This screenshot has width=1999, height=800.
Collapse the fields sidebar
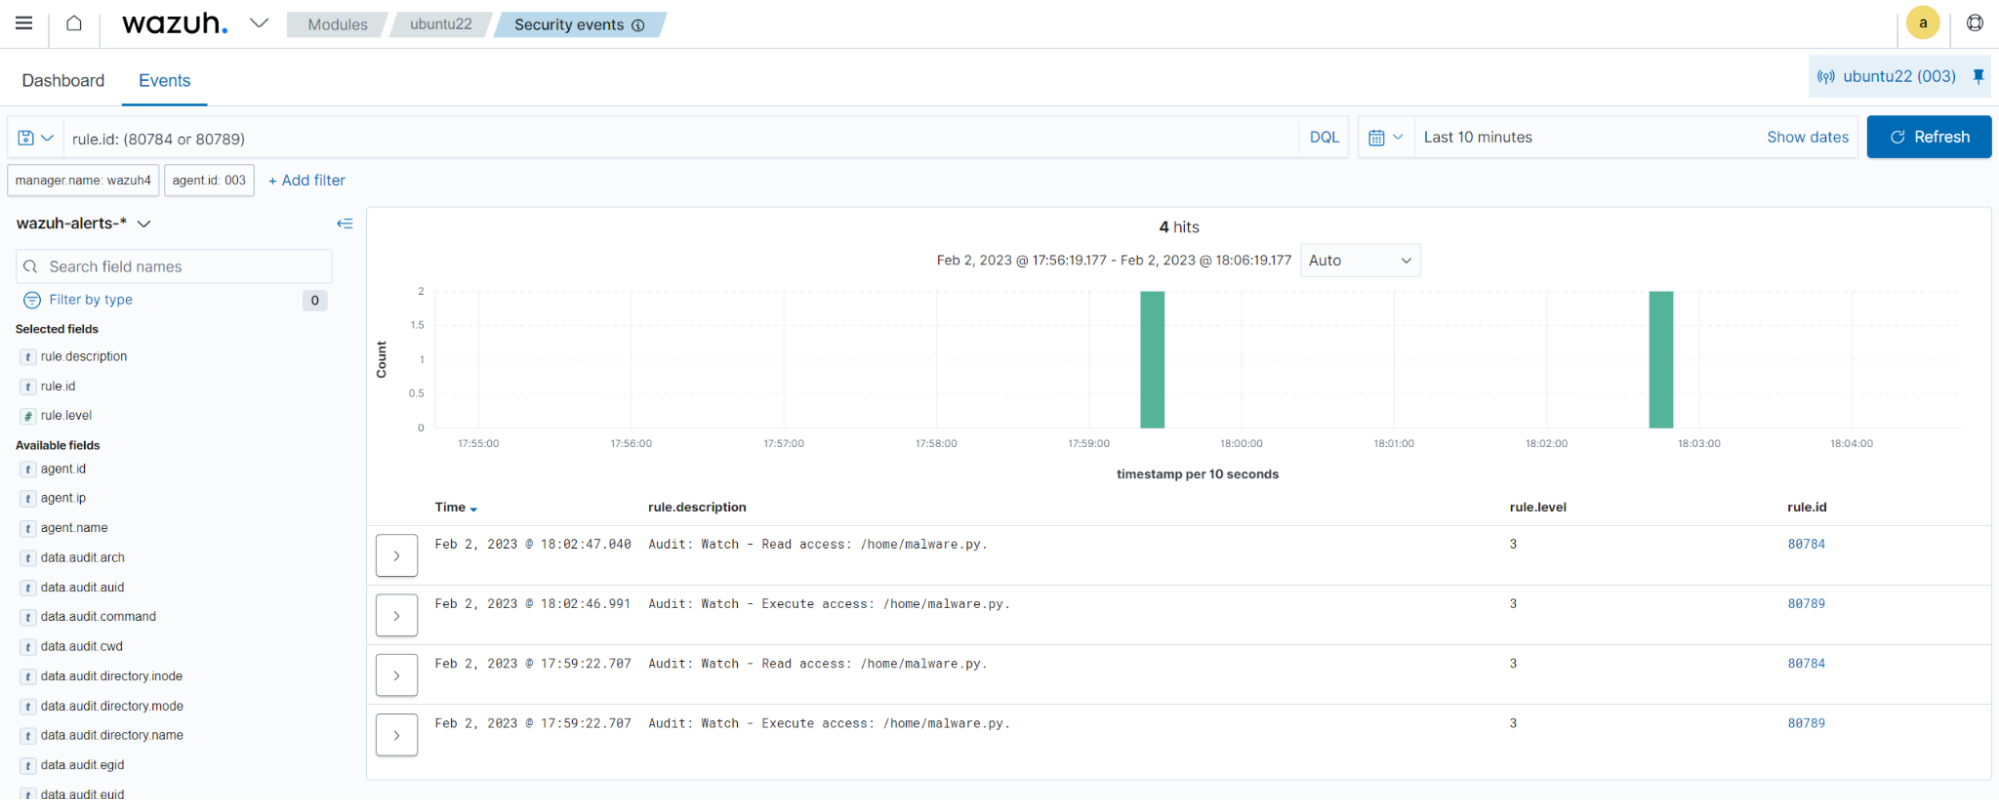[345, 223]
